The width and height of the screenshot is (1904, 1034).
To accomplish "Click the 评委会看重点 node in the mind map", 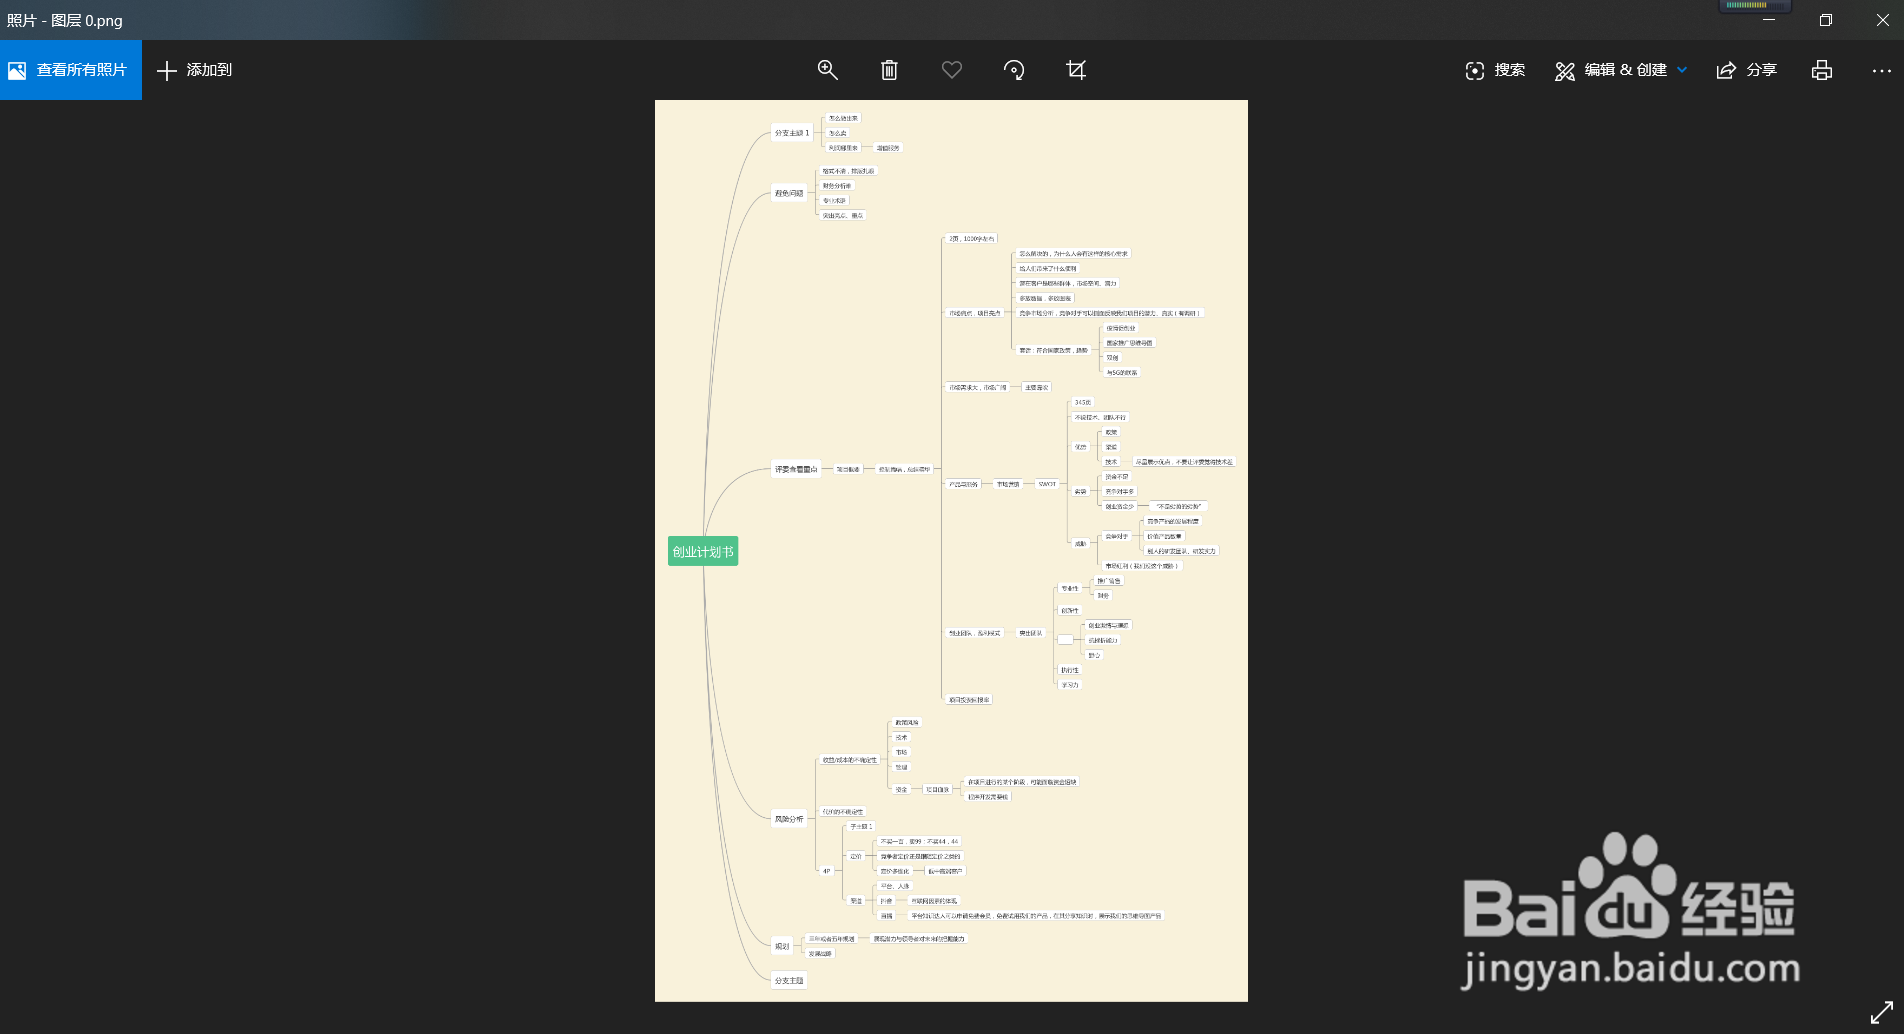I will 796,469.
